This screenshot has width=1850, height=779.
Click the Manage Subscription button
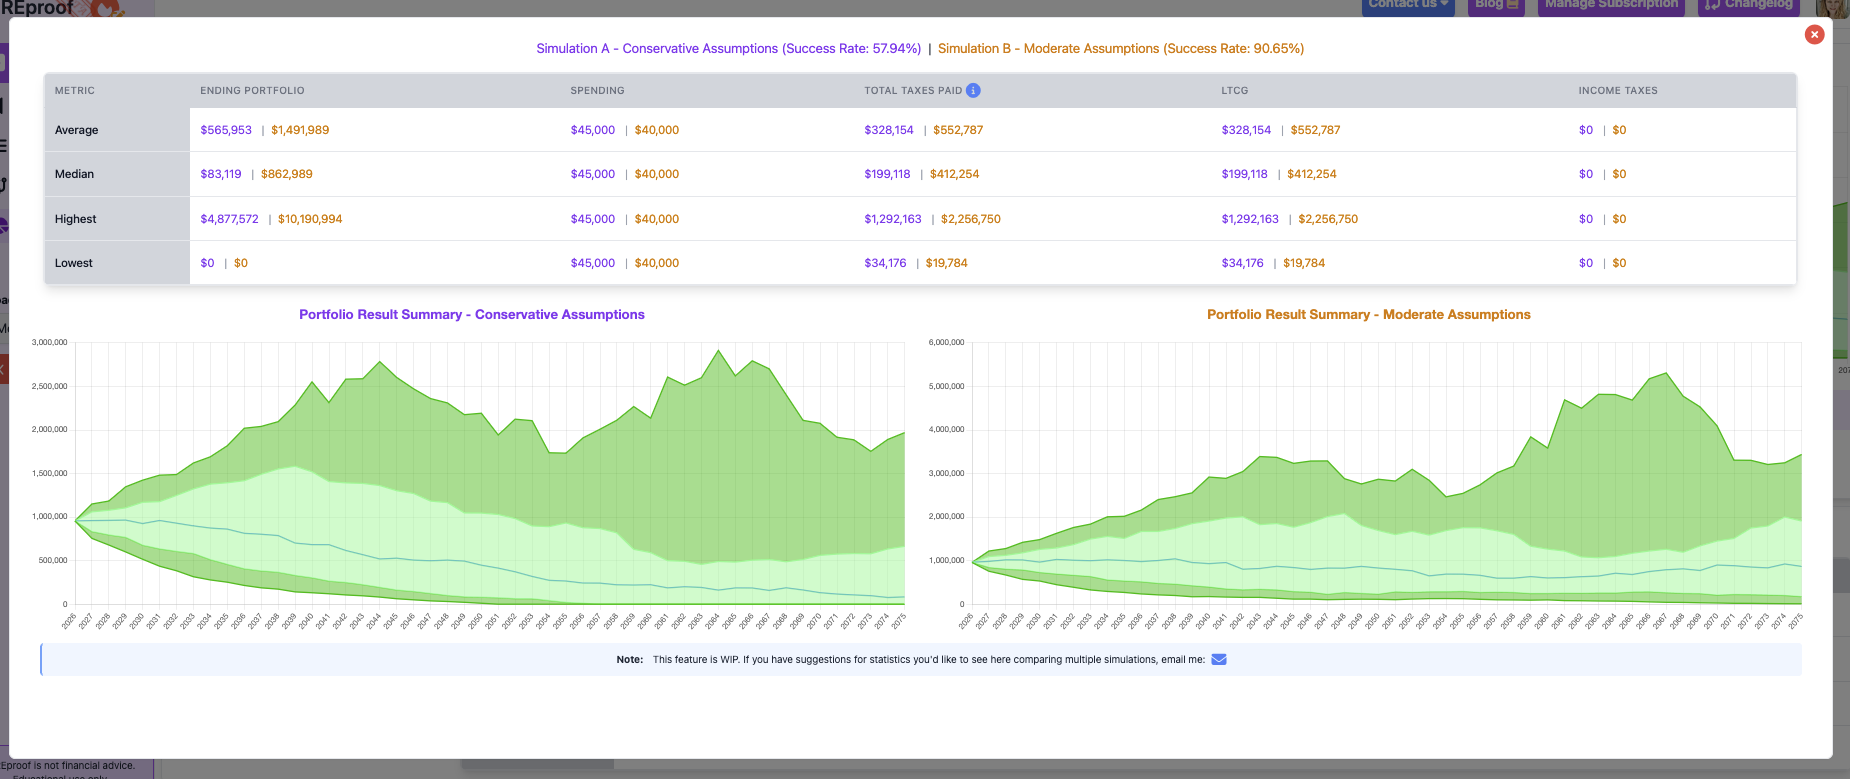click(x=1610, y=5)
